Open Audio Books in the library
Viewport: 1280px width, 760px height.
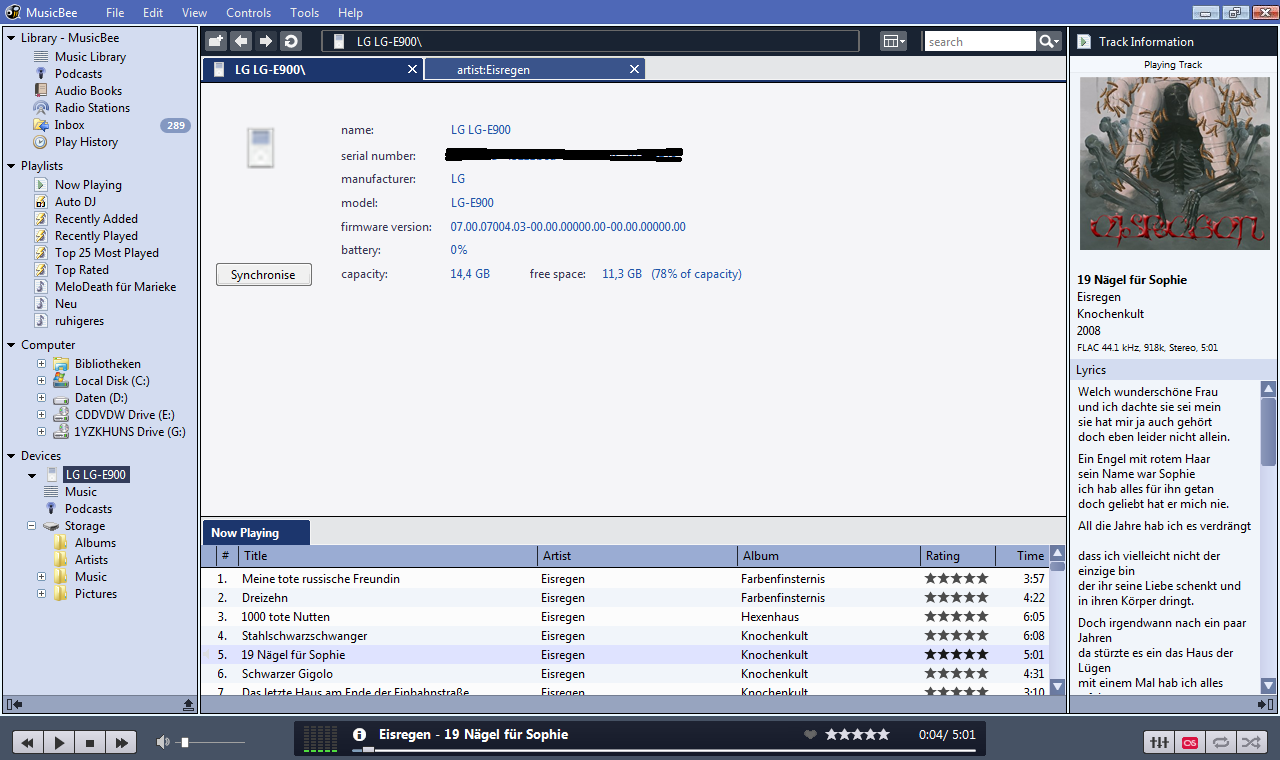(88, 91)
